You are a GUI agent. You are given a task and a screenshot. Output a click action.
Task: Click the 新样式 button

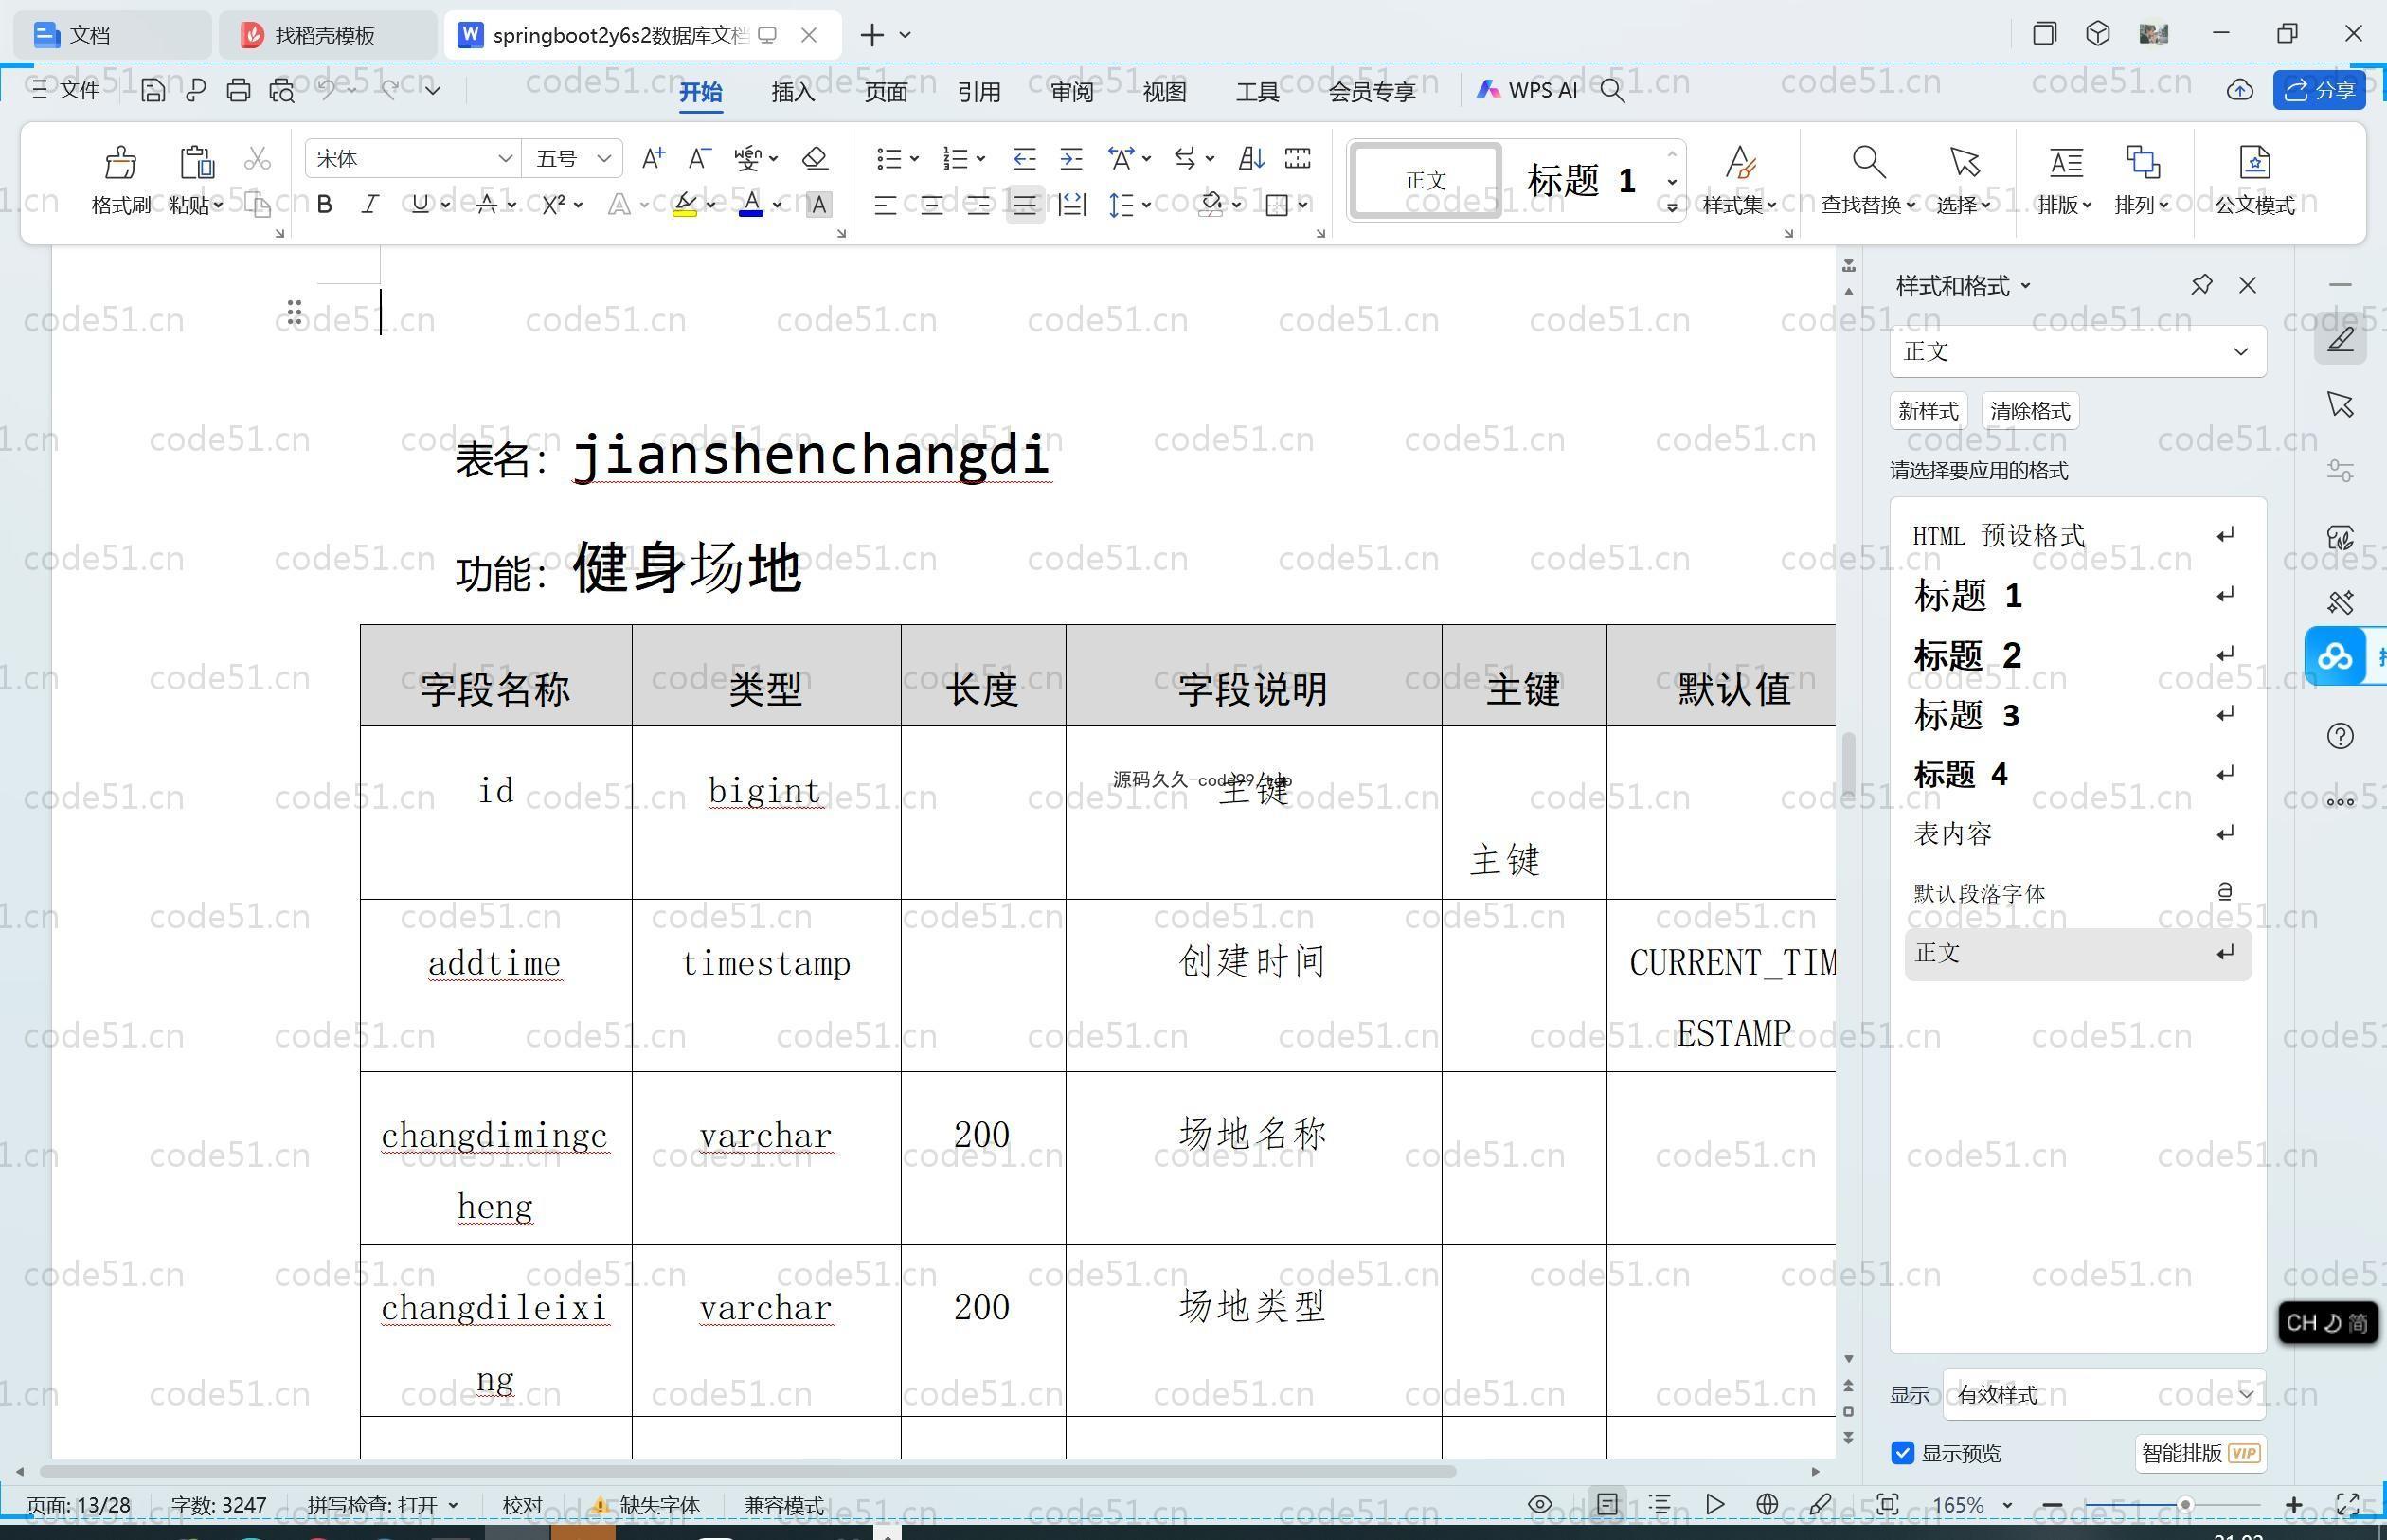pos(1928,410)
